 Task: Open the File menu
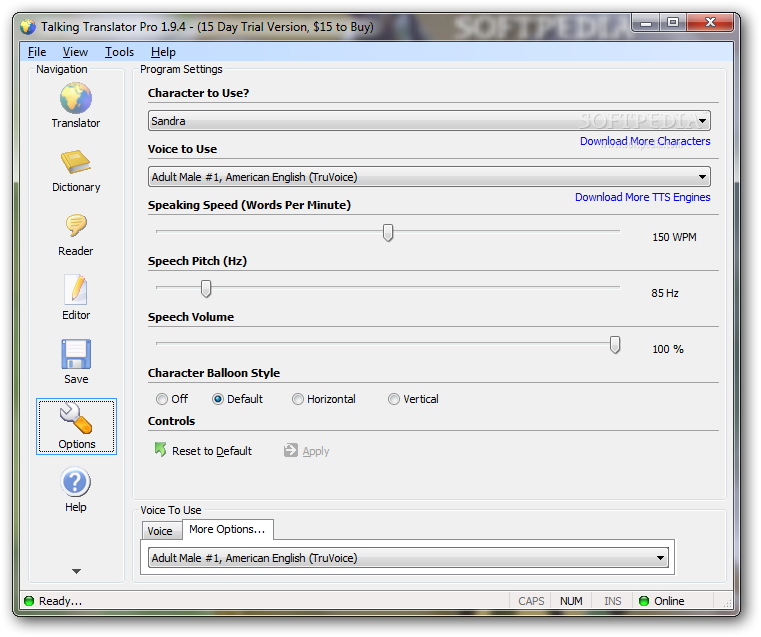pyautogui.click(x=37, y=52)
